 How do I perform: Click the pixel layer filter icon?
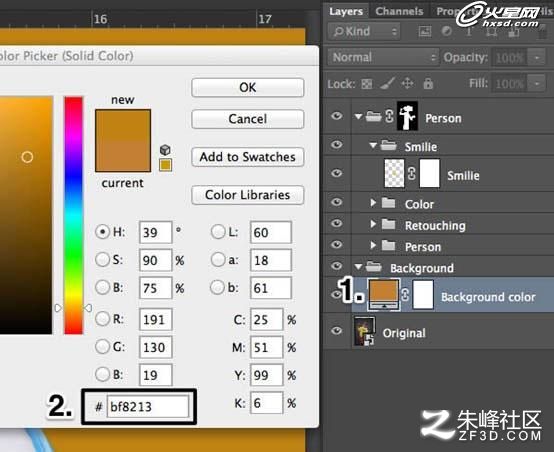tap(425, 31)
